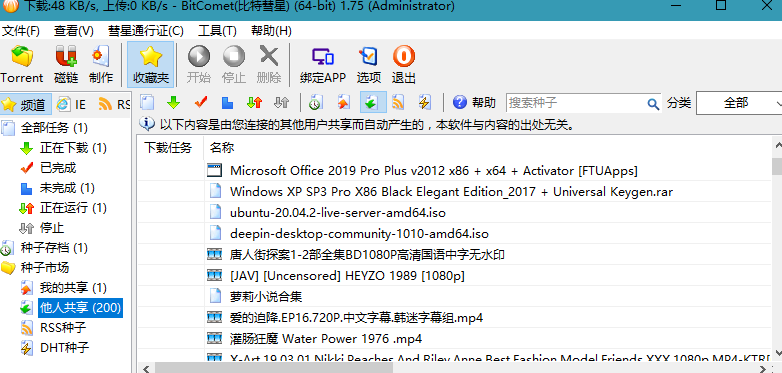Viewport: 782px width, 373px height.
Task: Select 唐人街探案1-2部全集 row
Action: coord(454,255)
